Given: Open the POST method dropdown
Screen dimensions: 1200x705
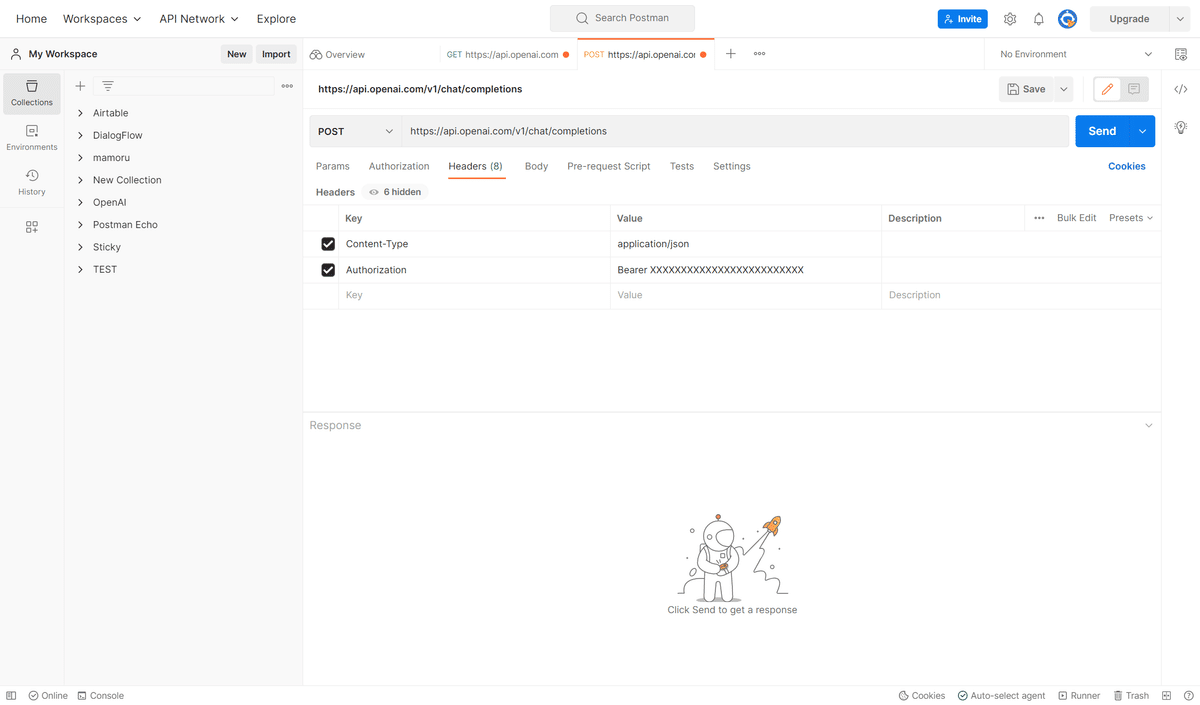Looking at the screenshot, I should click(x=355, y=131).
